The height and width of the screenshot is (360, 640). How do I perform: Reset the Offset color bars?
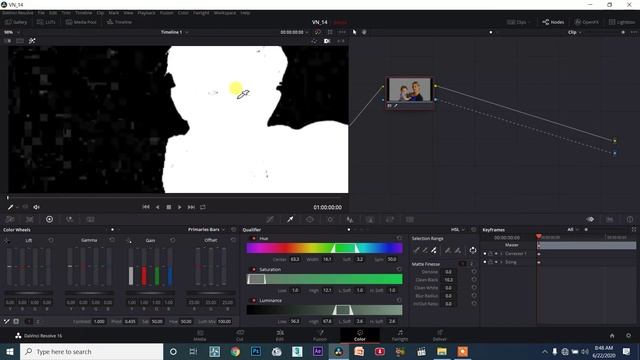pyautogui.click(x=233, y=240)
